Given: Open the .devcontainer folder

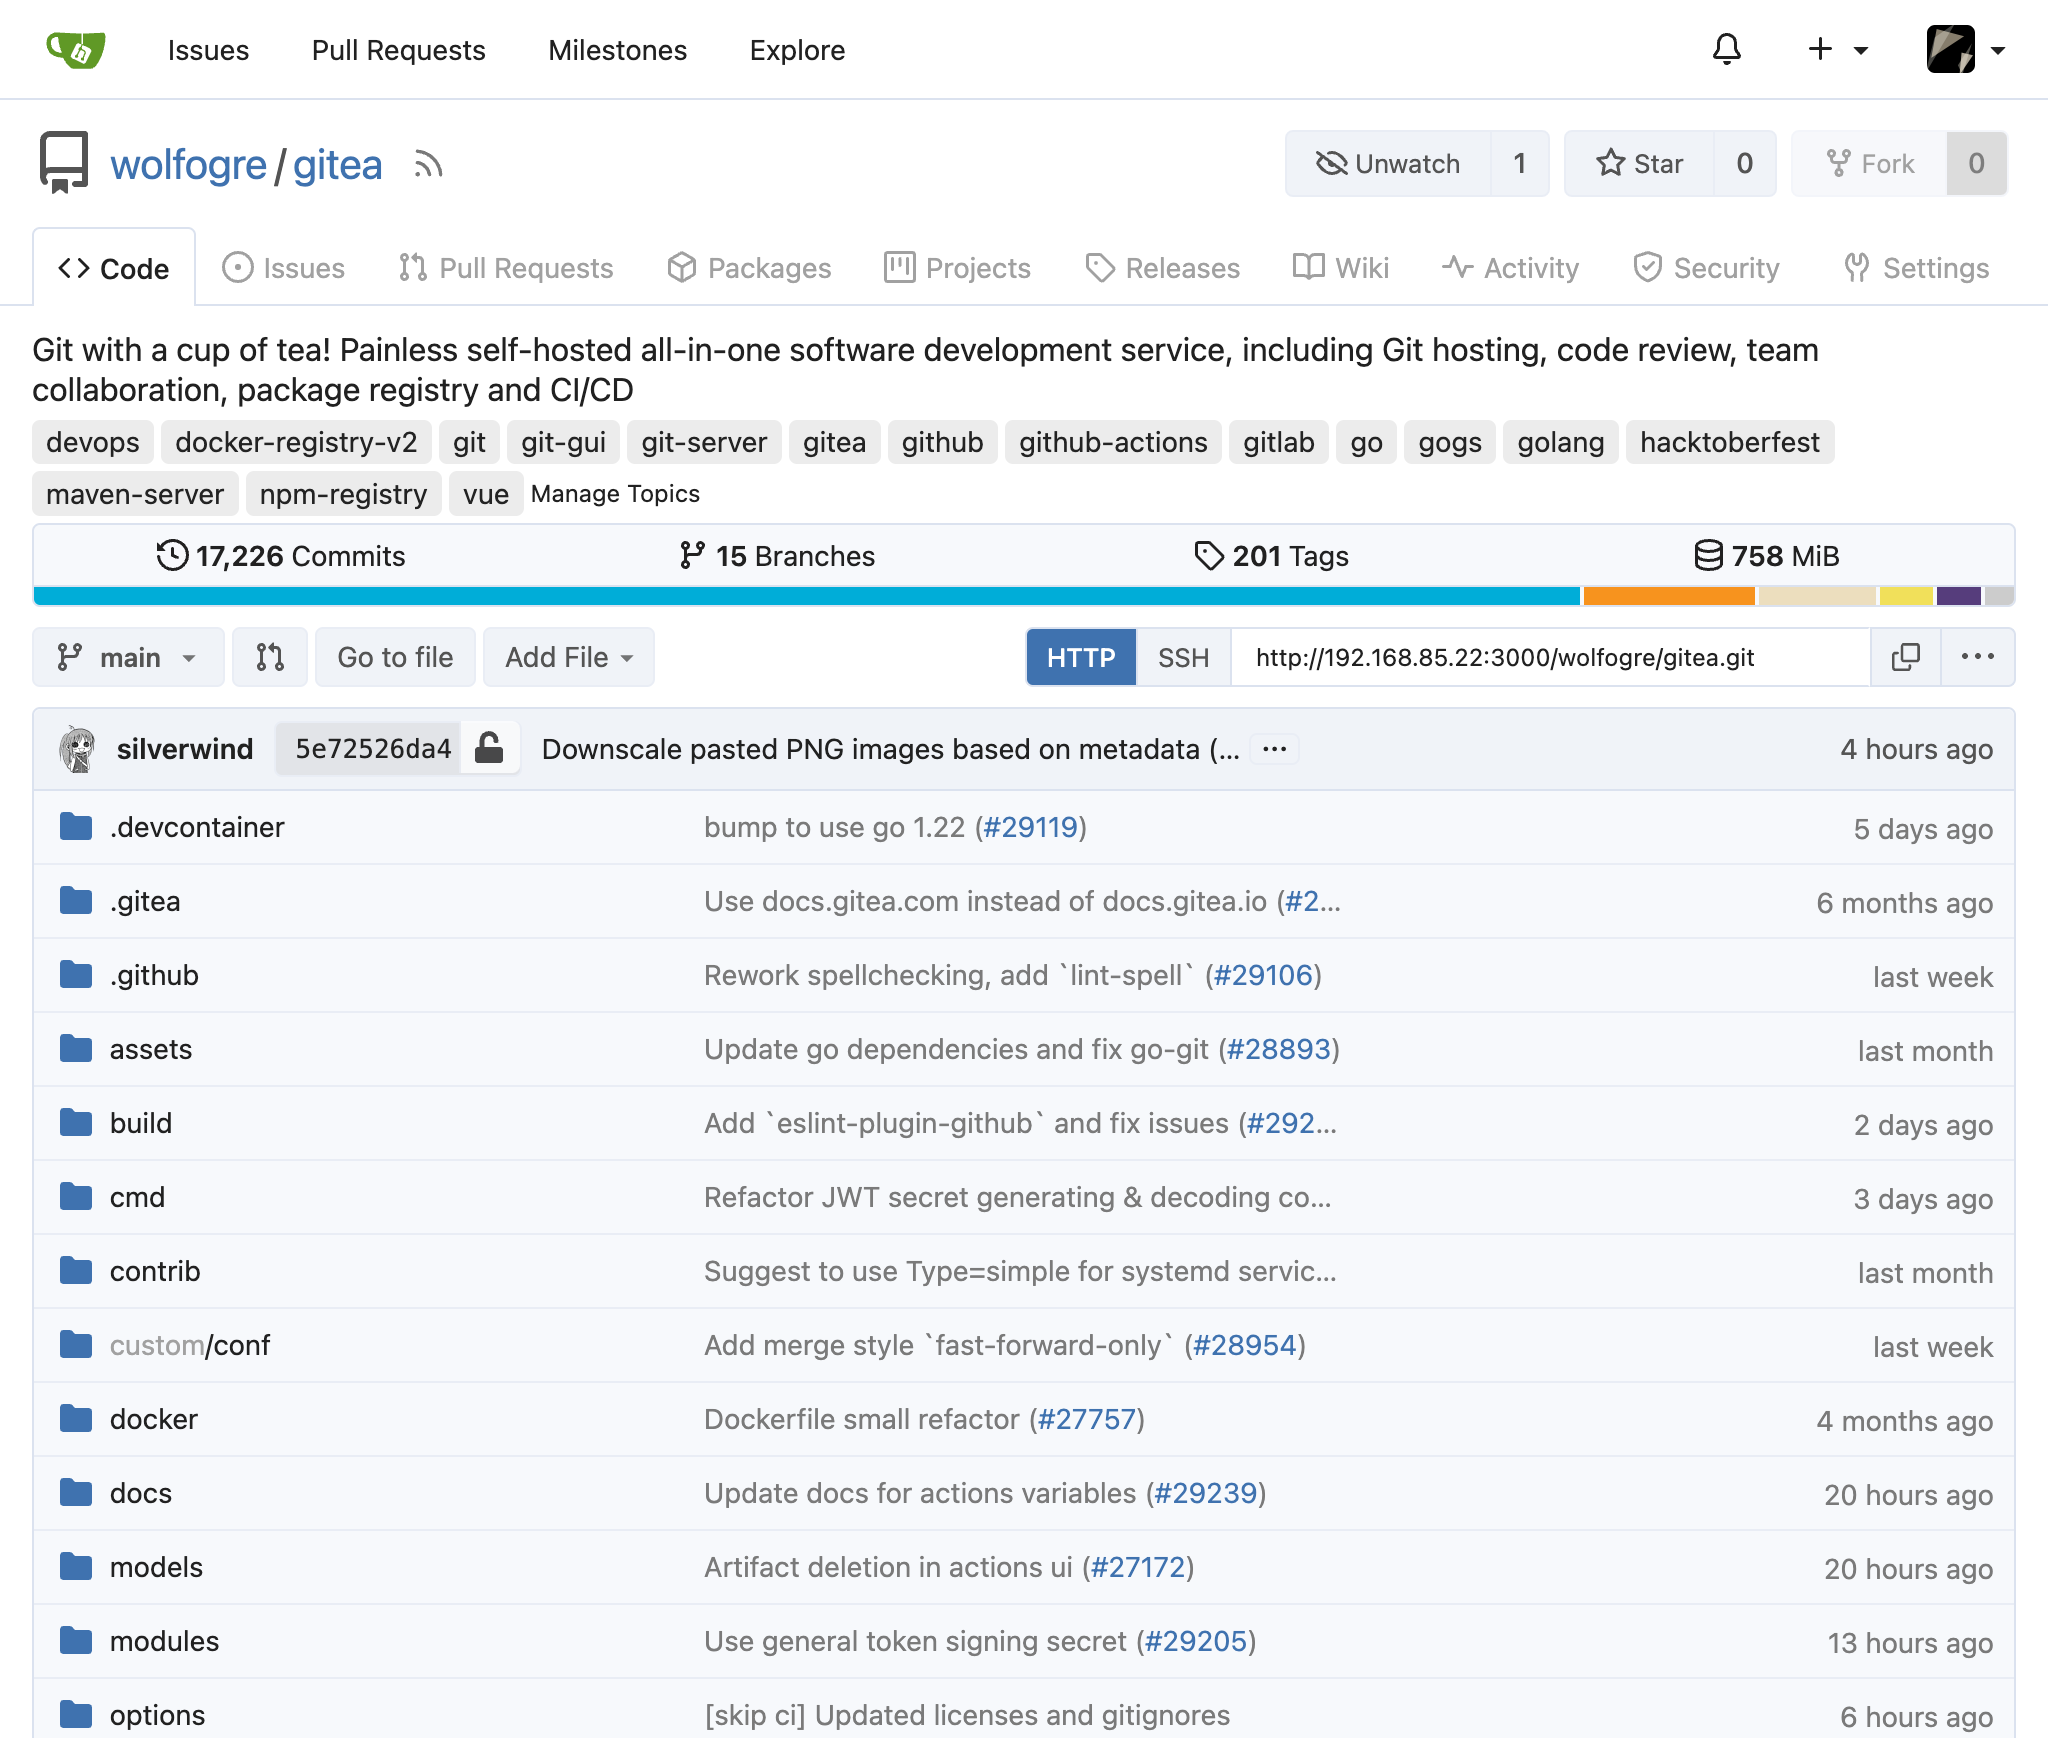Looking at the screenshot, I should pos(197,827).
